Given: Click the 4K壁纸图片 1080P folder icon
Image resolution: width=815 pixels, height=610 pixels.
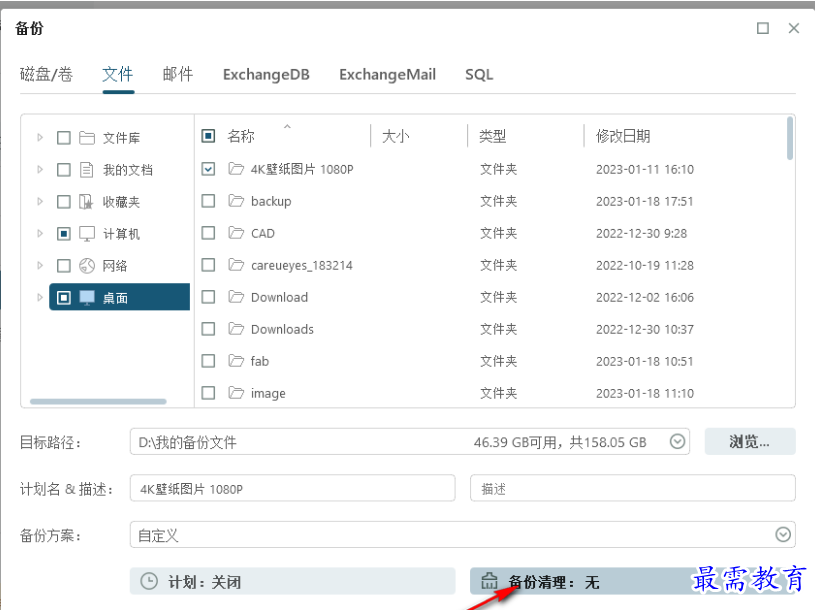Looking at the screenshot, I should tap(236, 169).
